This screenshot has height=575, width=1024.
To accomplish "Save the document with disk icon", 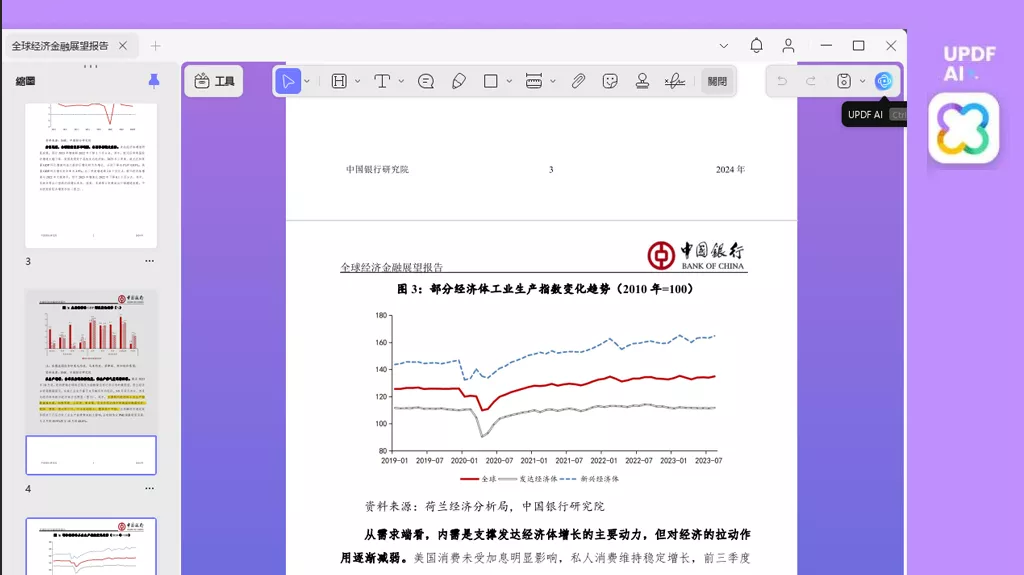I will click(844, 81).
